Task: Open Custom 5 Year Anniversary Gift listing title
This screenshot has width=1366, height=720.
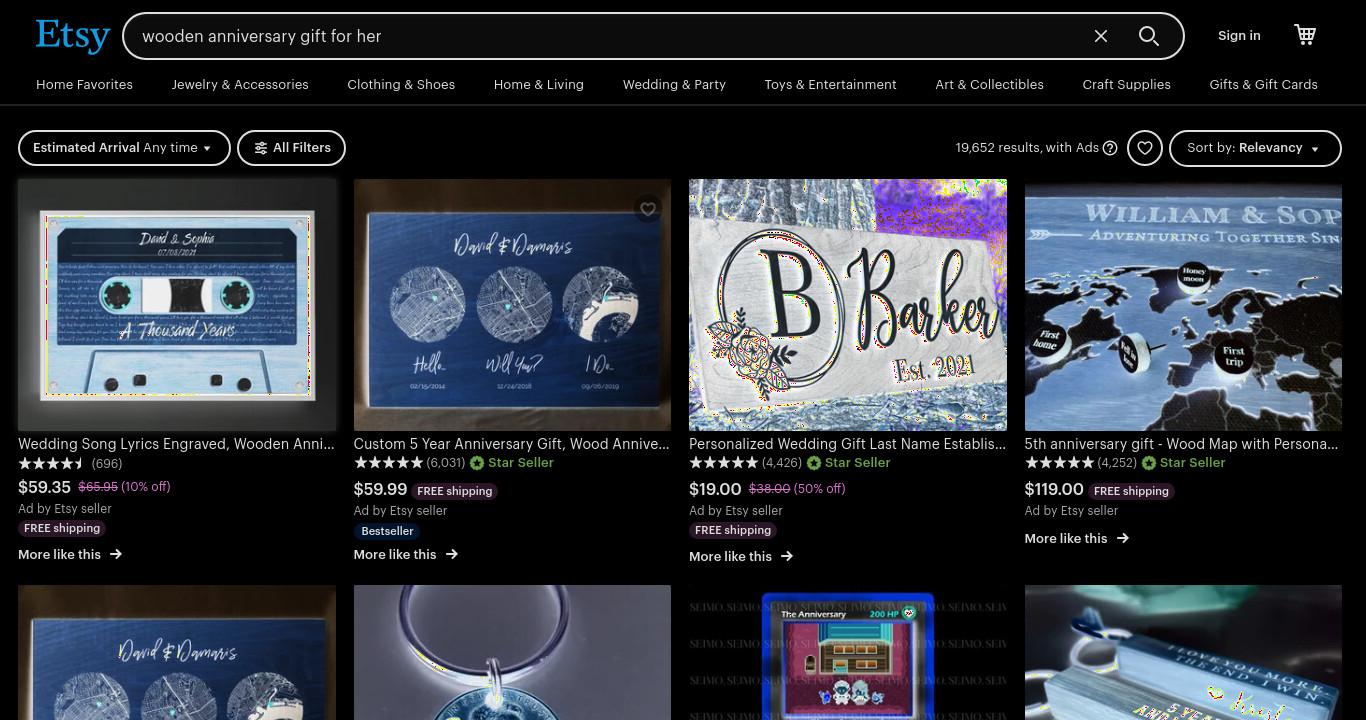Action: pyautogui.click(x=512, y=444)
